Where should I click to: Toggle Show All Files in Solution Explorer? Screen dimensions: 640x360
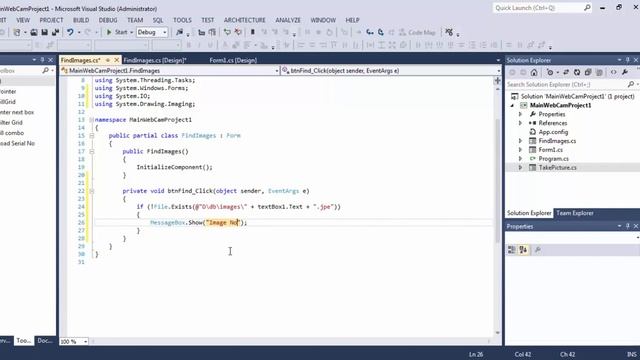pyautogui.click(x=599, y=73)
